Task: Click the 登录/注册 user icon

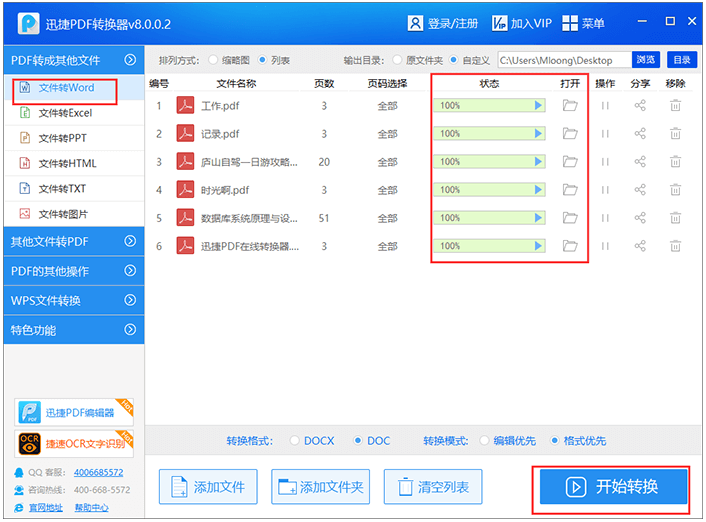Action: point(415,23)
